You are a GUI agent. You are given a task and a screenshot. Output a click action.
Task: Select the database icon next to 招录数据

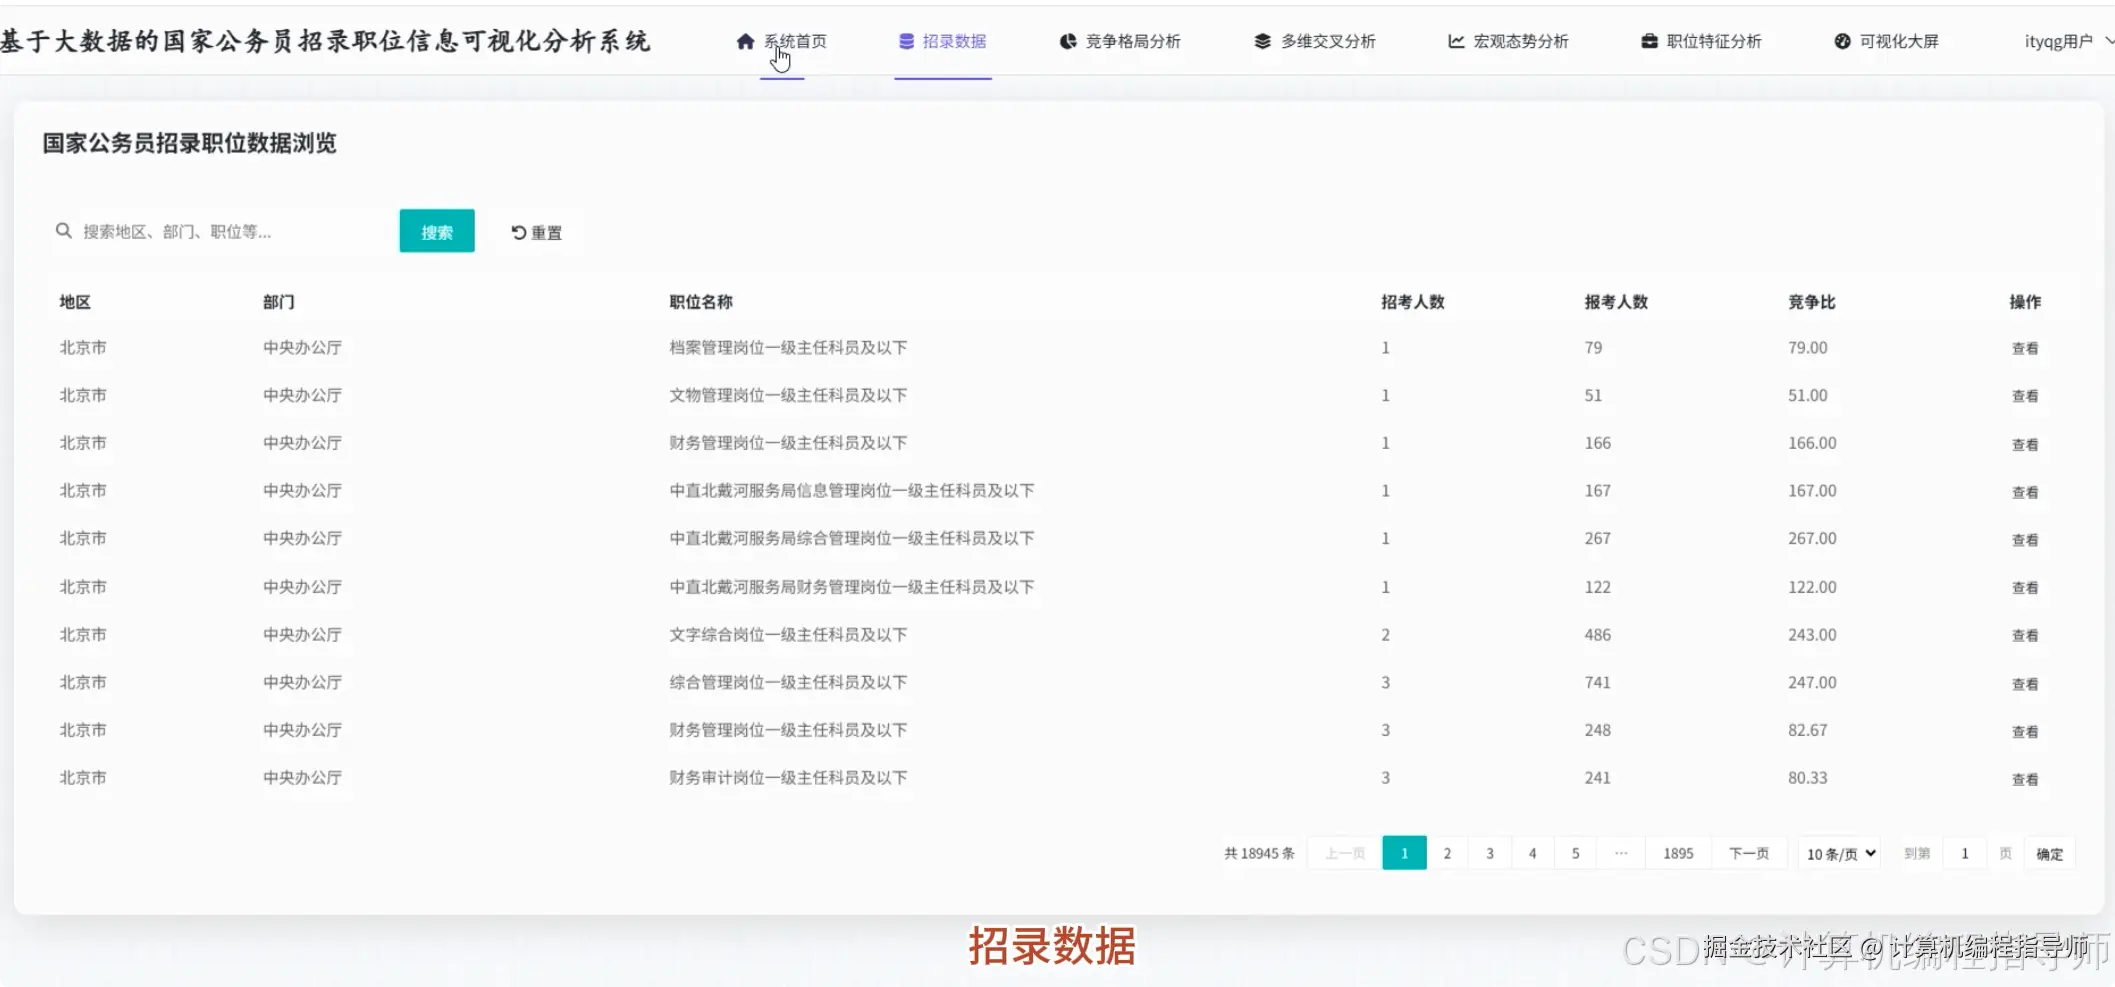click(907, 41)
